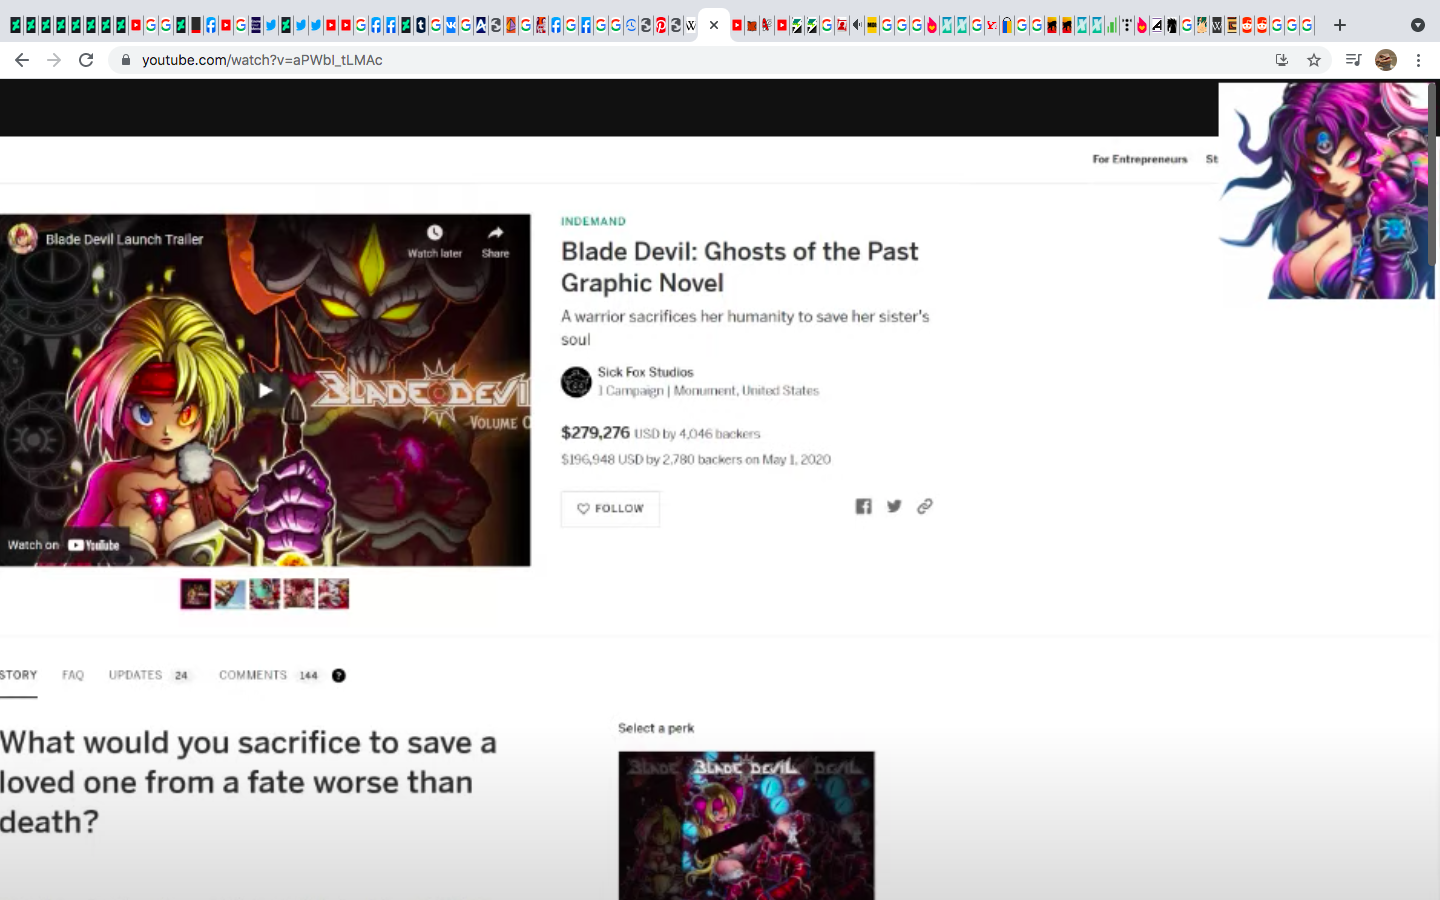The image size is (1440, 900).
Task: Select the FAQ tab
Action: pos(73,675)
